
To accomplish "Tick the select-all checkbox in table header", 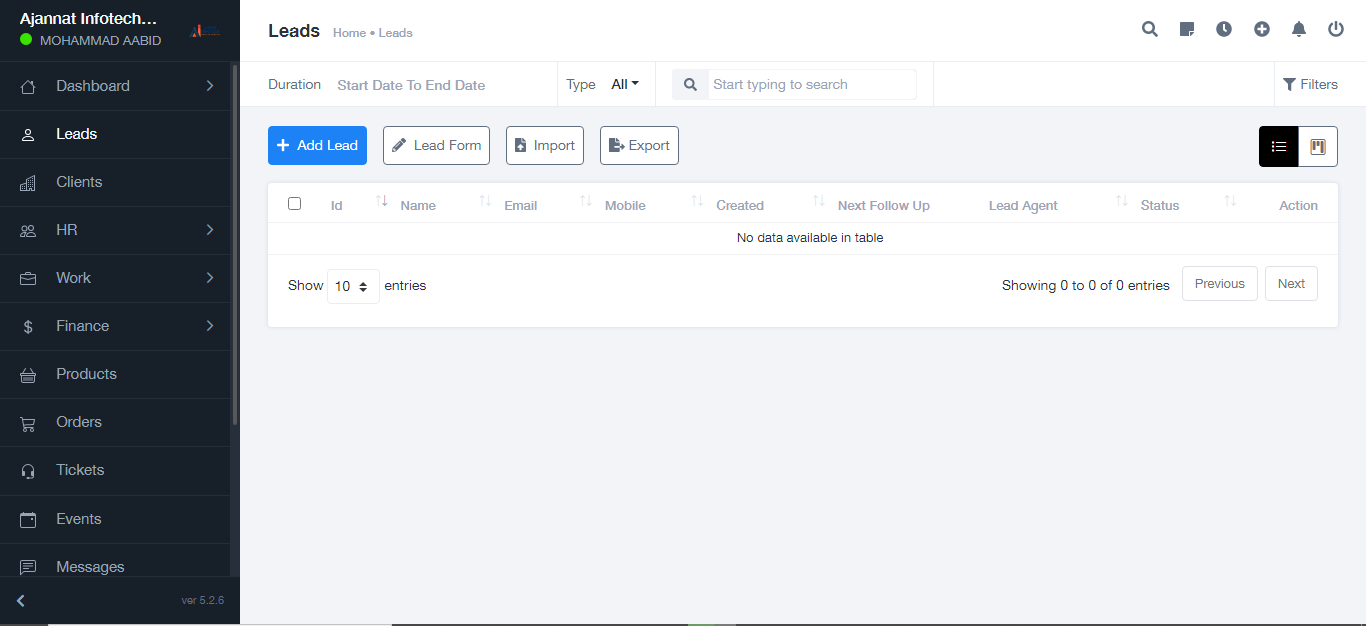I will click(x=294, y=204).
